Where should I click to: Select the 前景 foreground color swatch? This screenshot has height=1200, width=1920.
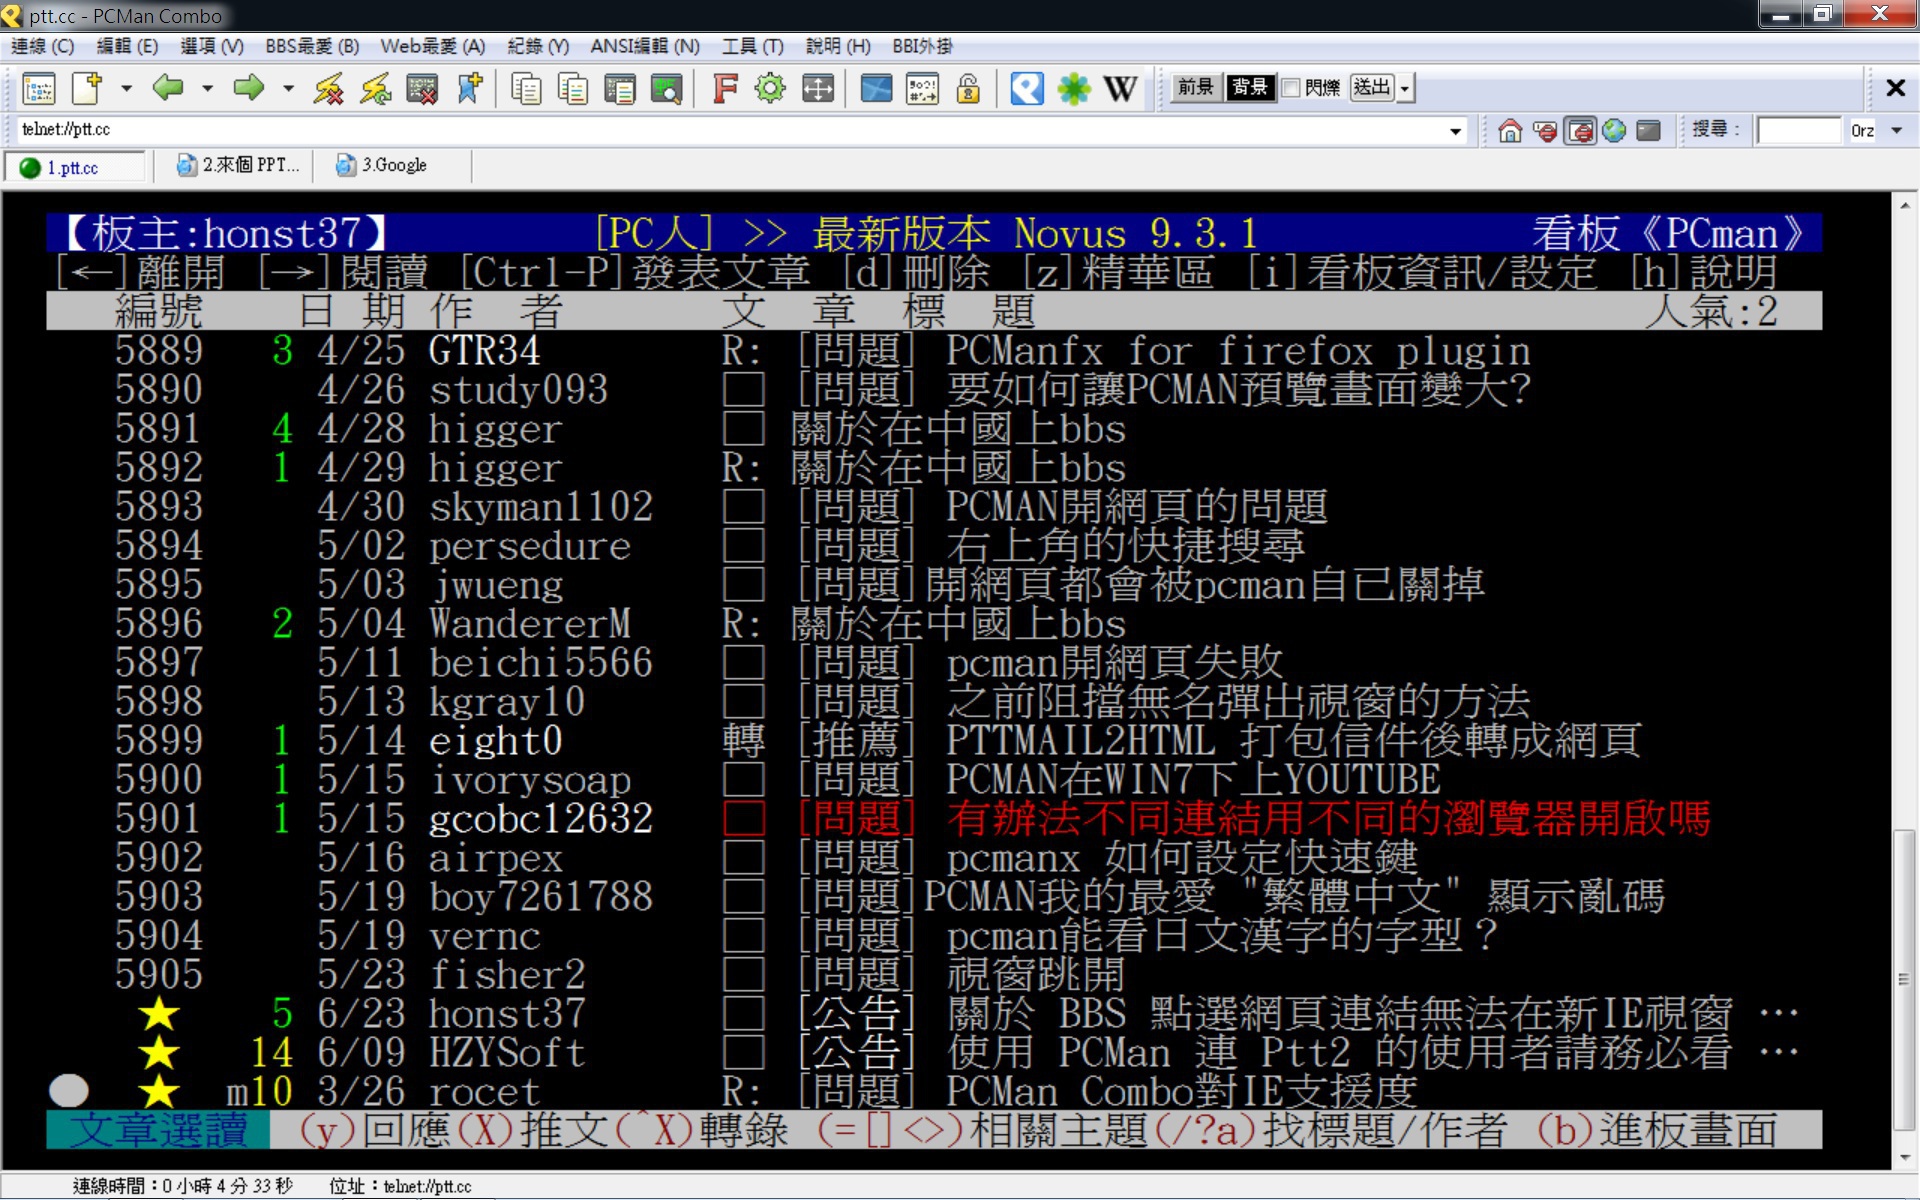click(1195, 88)
